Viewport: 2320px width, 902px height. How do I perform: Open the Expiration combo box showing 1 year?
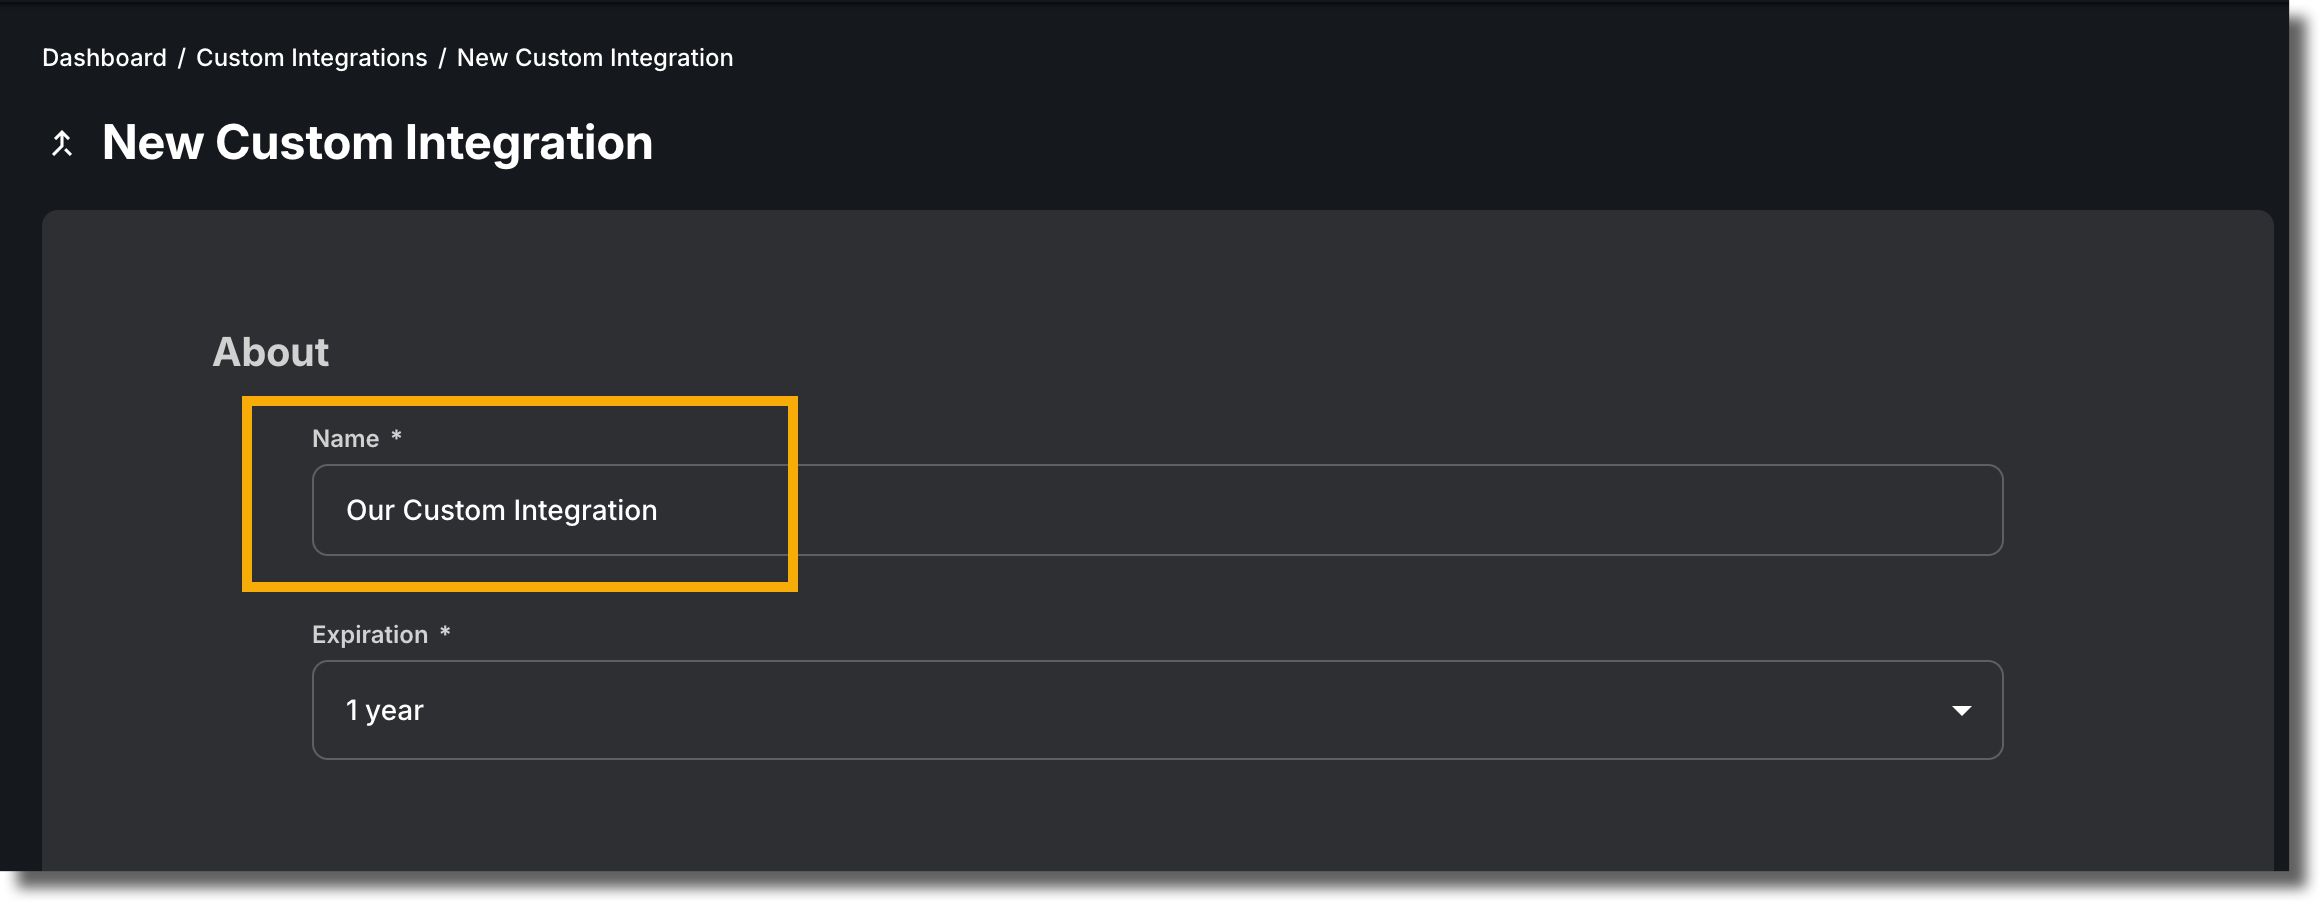[x=1157, y=710]
